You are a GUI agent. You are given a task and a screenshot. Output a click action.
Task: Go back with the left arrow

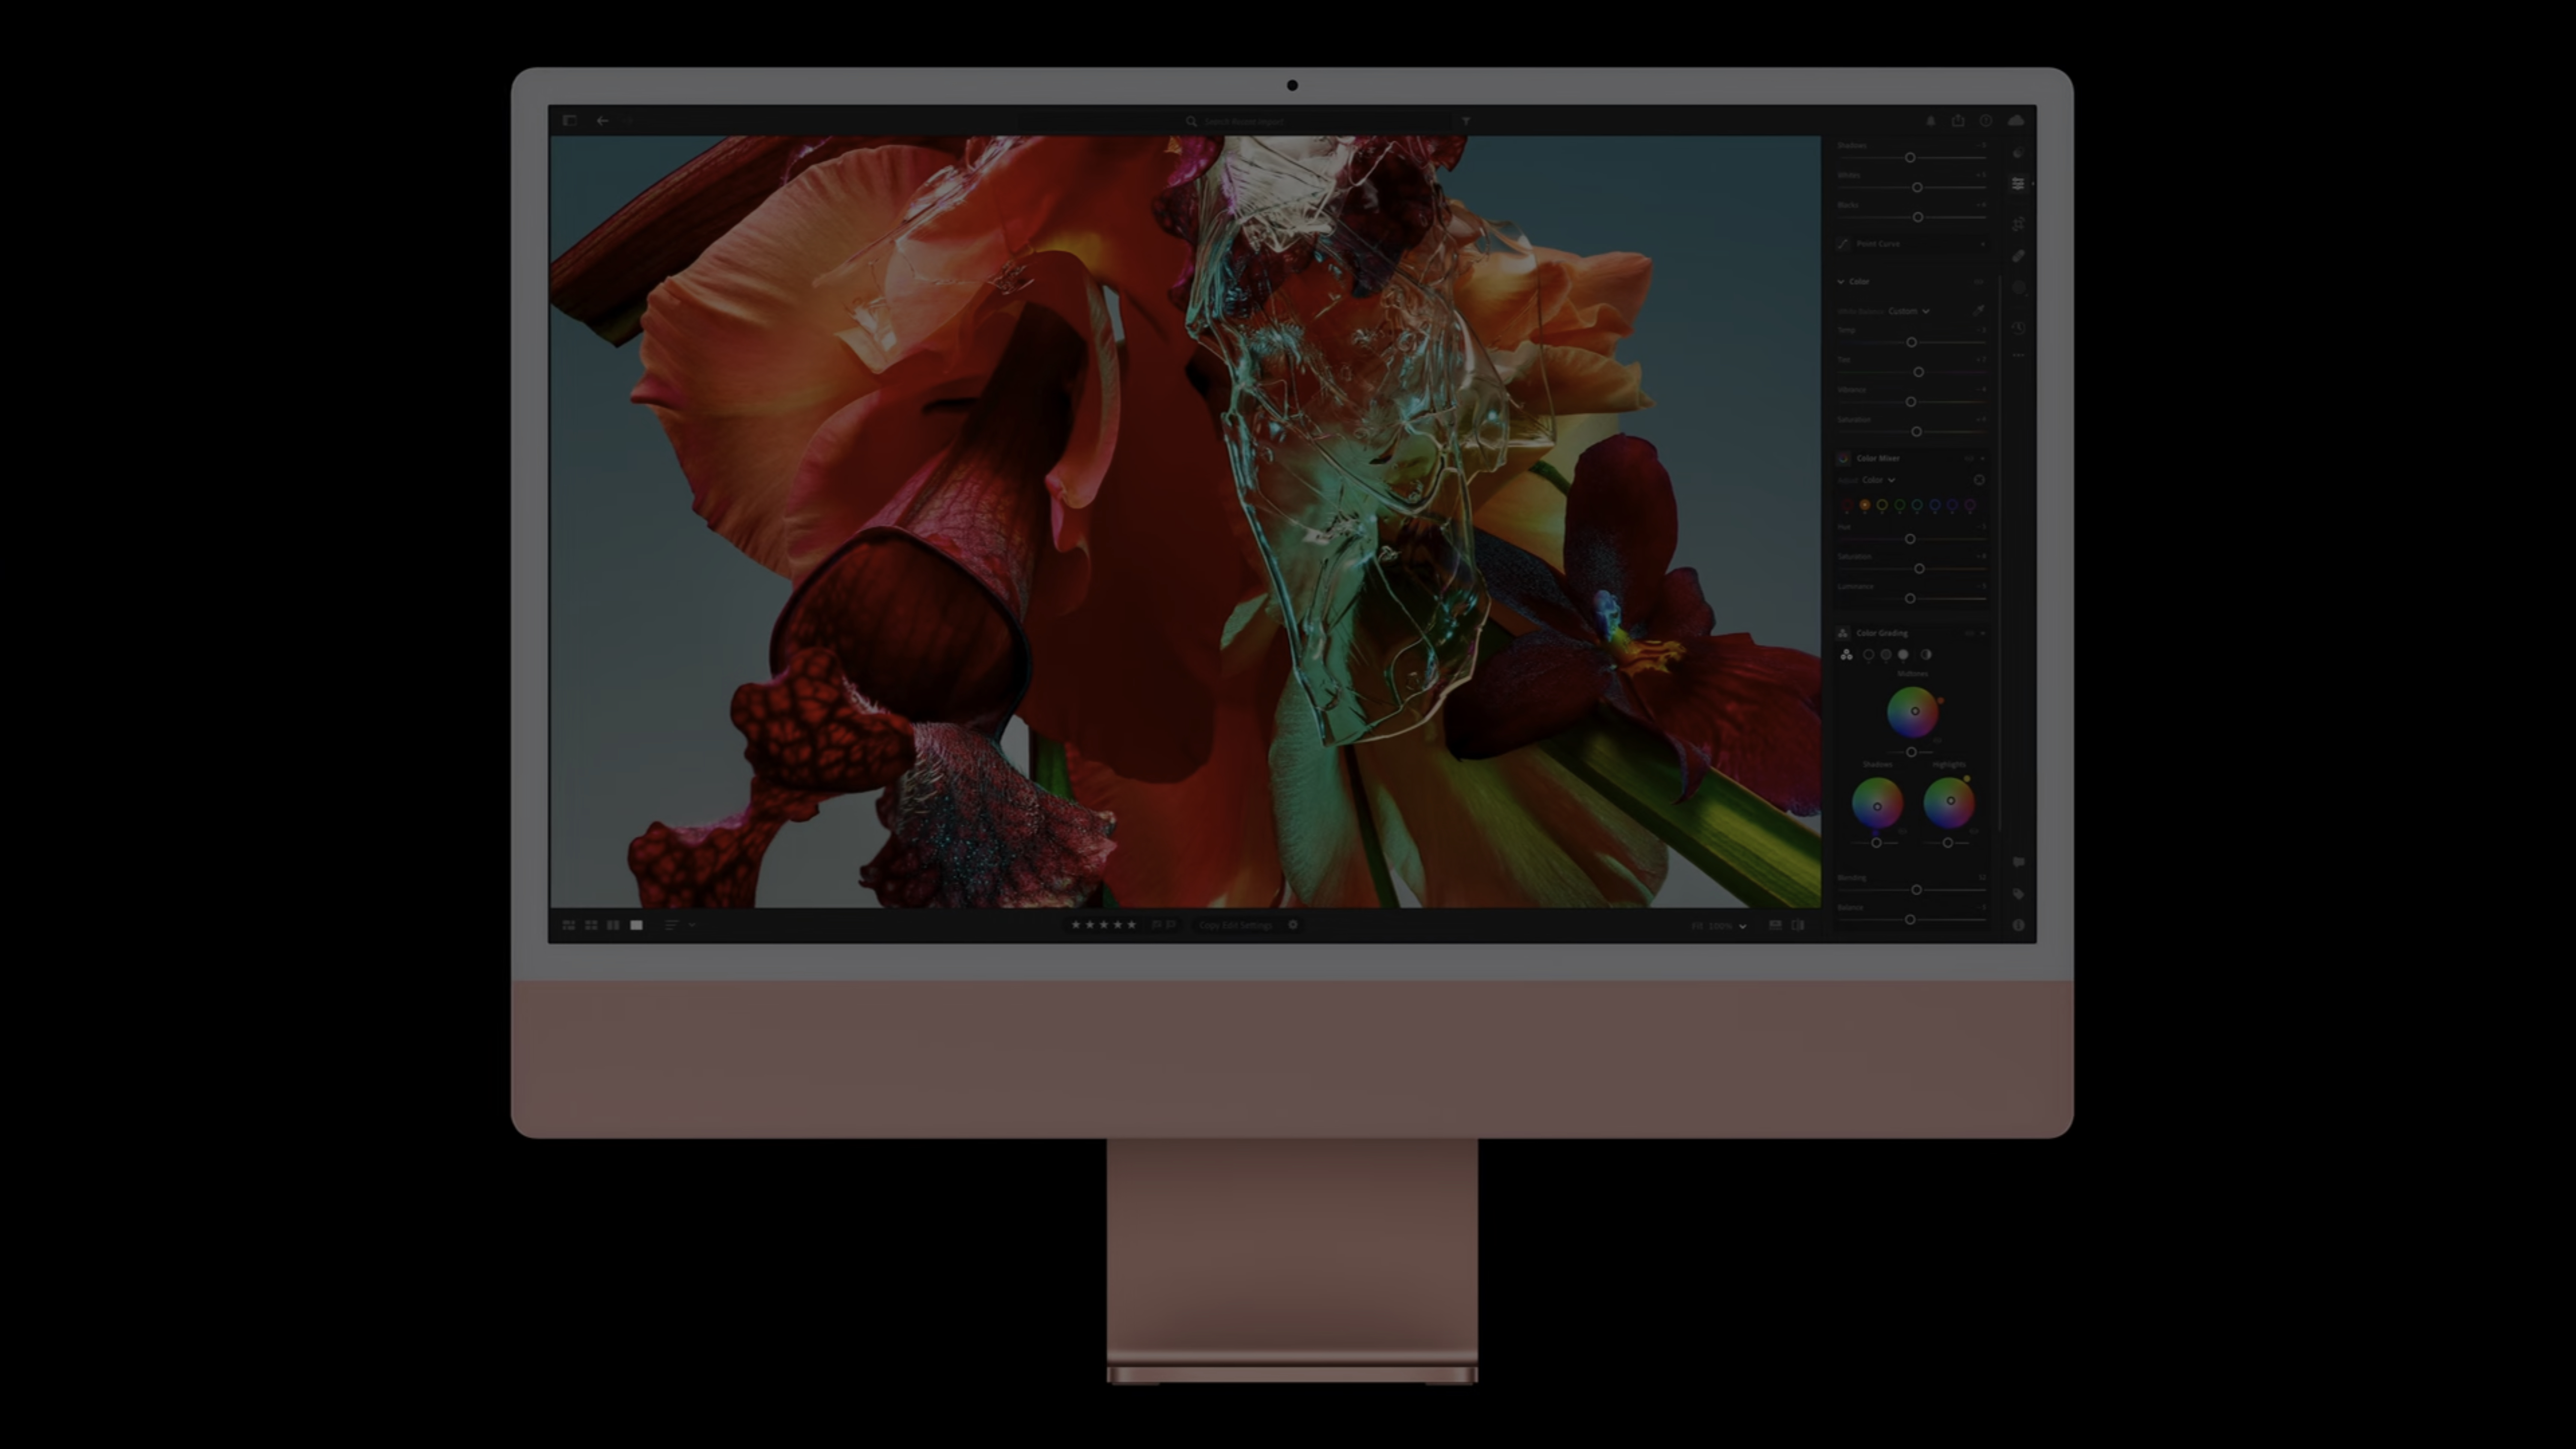(602, 121)
